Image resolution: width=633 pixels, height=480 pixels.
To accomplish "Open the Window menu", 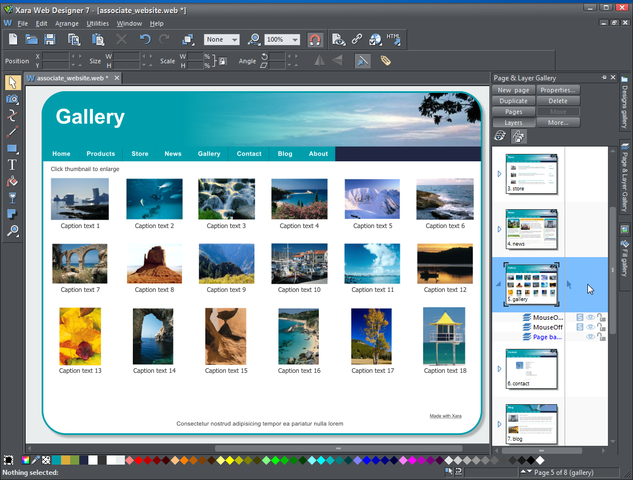I will pyautogui.click(x=129, y=23).
